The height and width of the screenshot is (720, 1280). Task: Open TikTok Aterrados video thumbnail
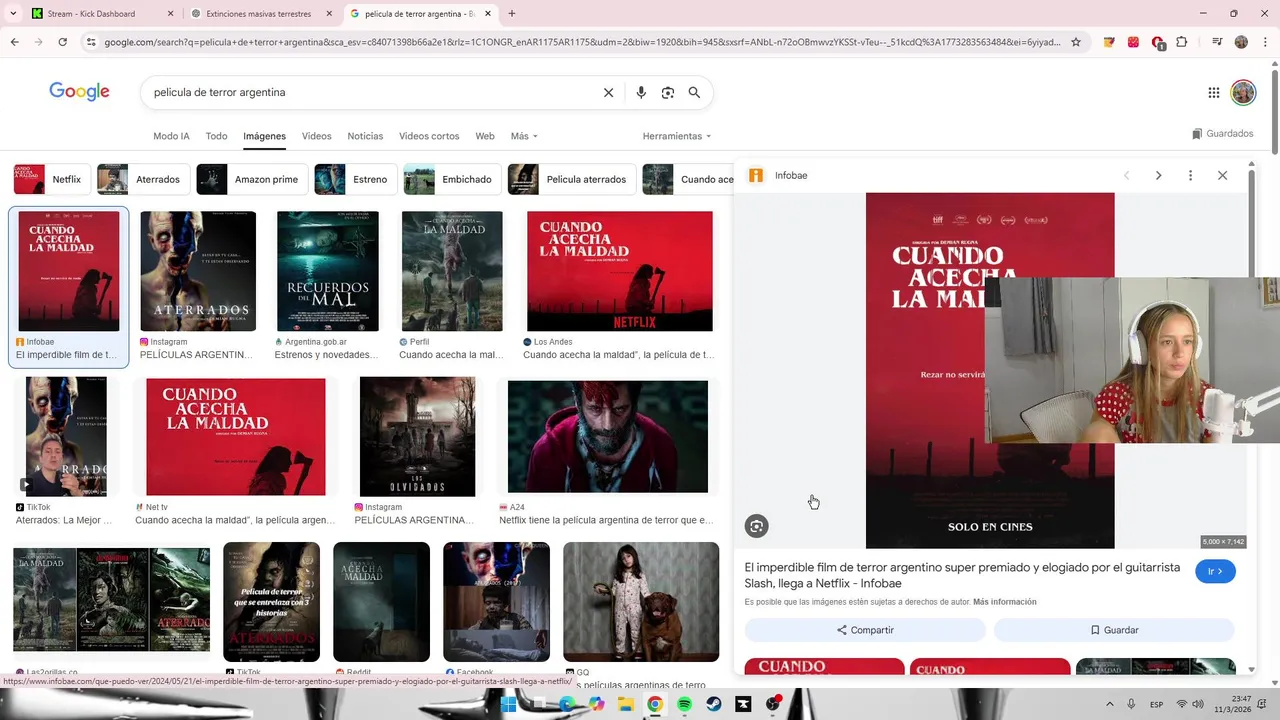[66, 436]
